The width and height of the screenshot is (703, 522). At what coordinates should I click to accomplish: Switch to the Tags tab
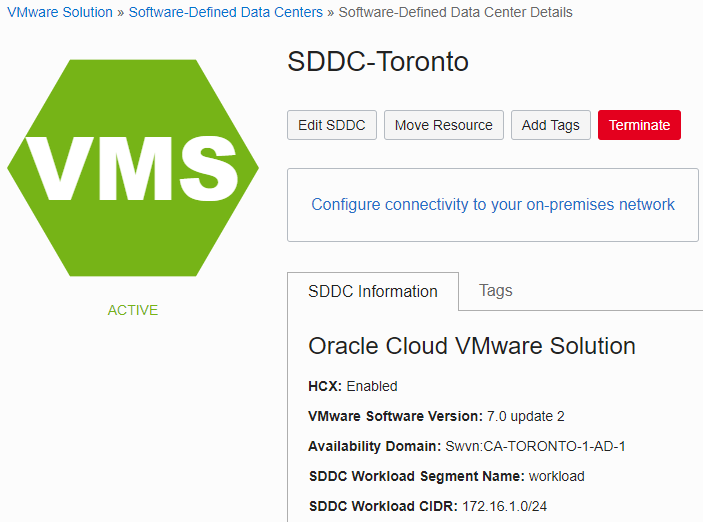(x=495, y=291)
